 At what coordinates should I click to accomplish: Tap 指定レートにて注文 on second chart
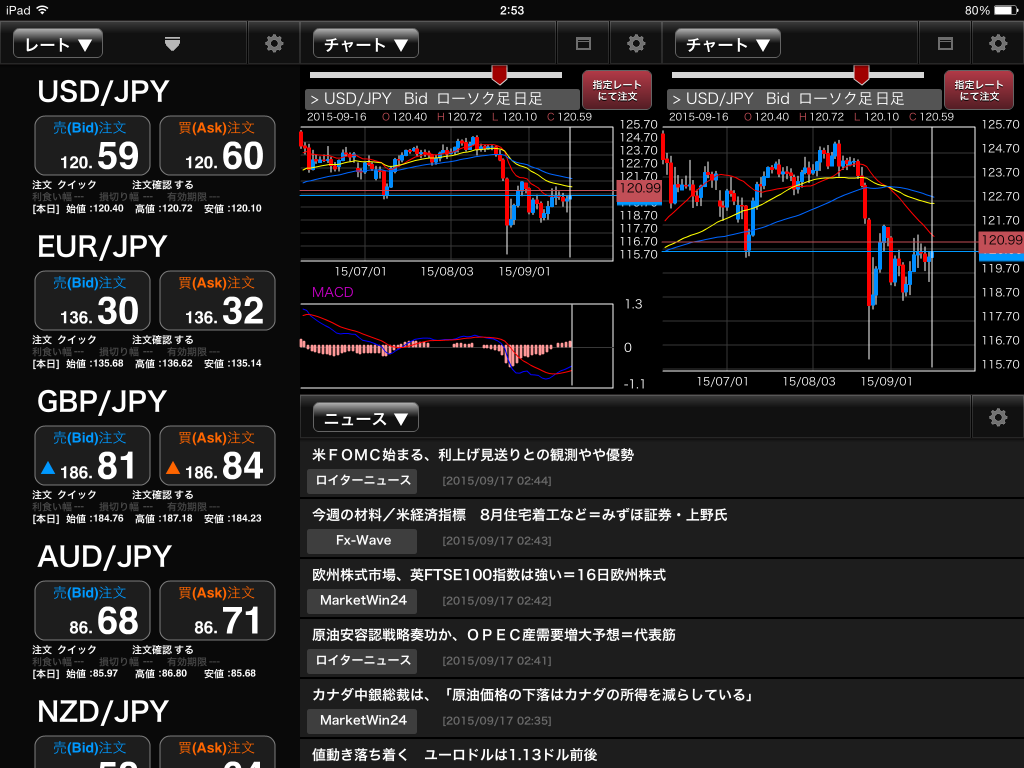(x=978, y=90)
